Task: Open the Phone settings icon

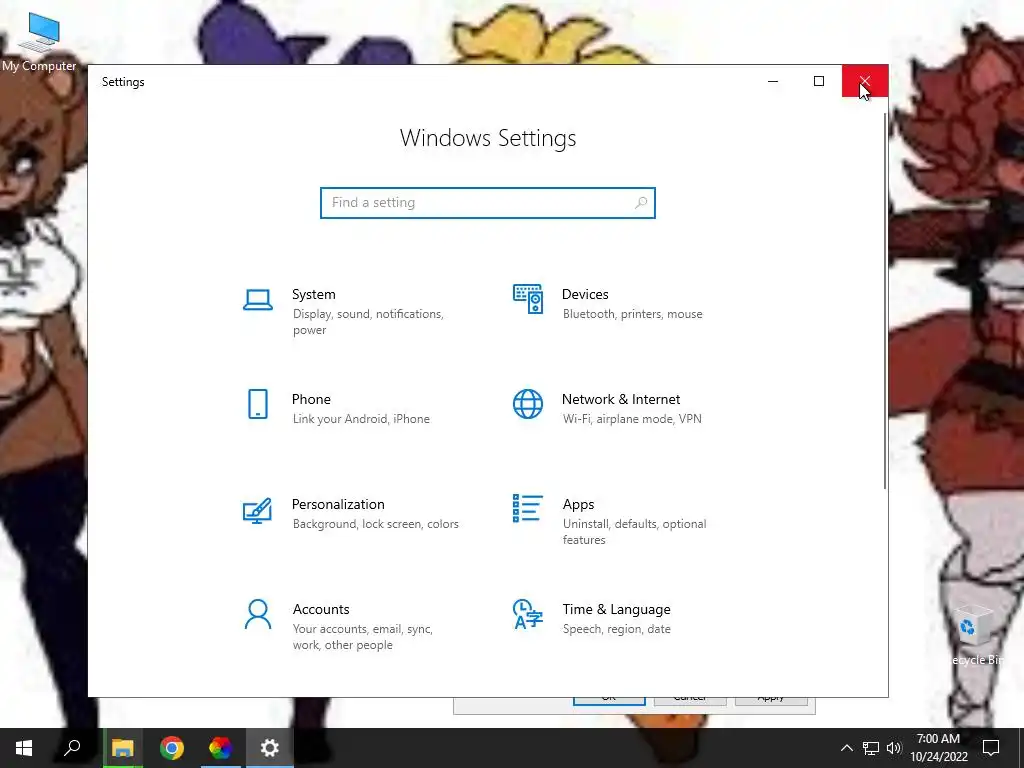Action: (x=258, y=404)
